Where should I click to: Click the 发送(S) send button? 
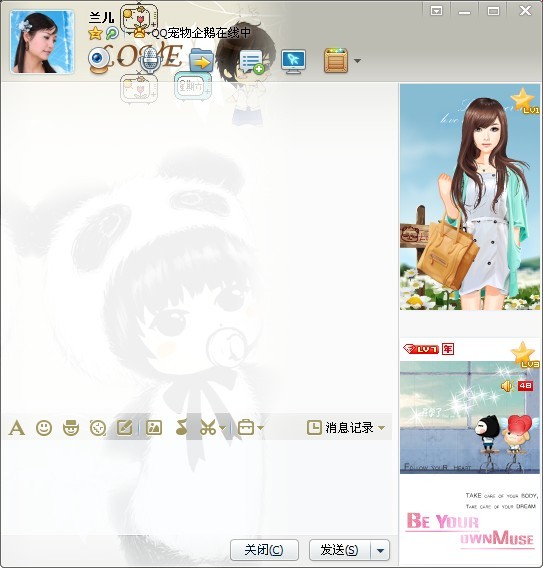point(340,550)
